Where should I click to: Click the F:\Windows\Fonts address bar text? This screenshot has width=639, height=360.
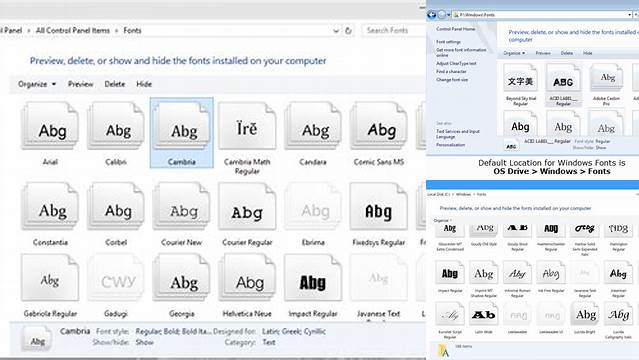[477, 15]
